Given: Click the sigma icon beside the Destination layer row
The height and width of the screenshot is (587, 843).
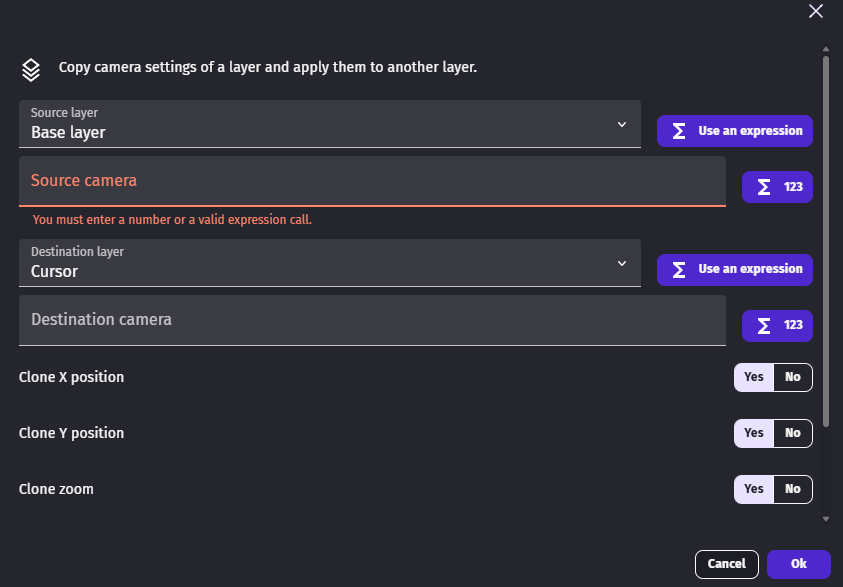Looking at the screenshot, I should (679, 269).
